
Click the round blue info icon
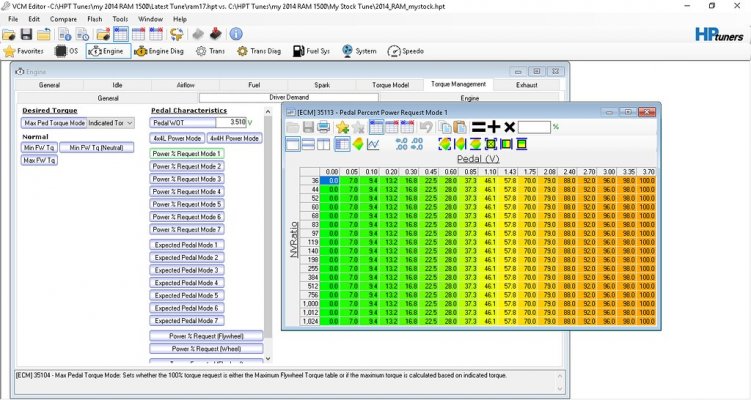236,34
